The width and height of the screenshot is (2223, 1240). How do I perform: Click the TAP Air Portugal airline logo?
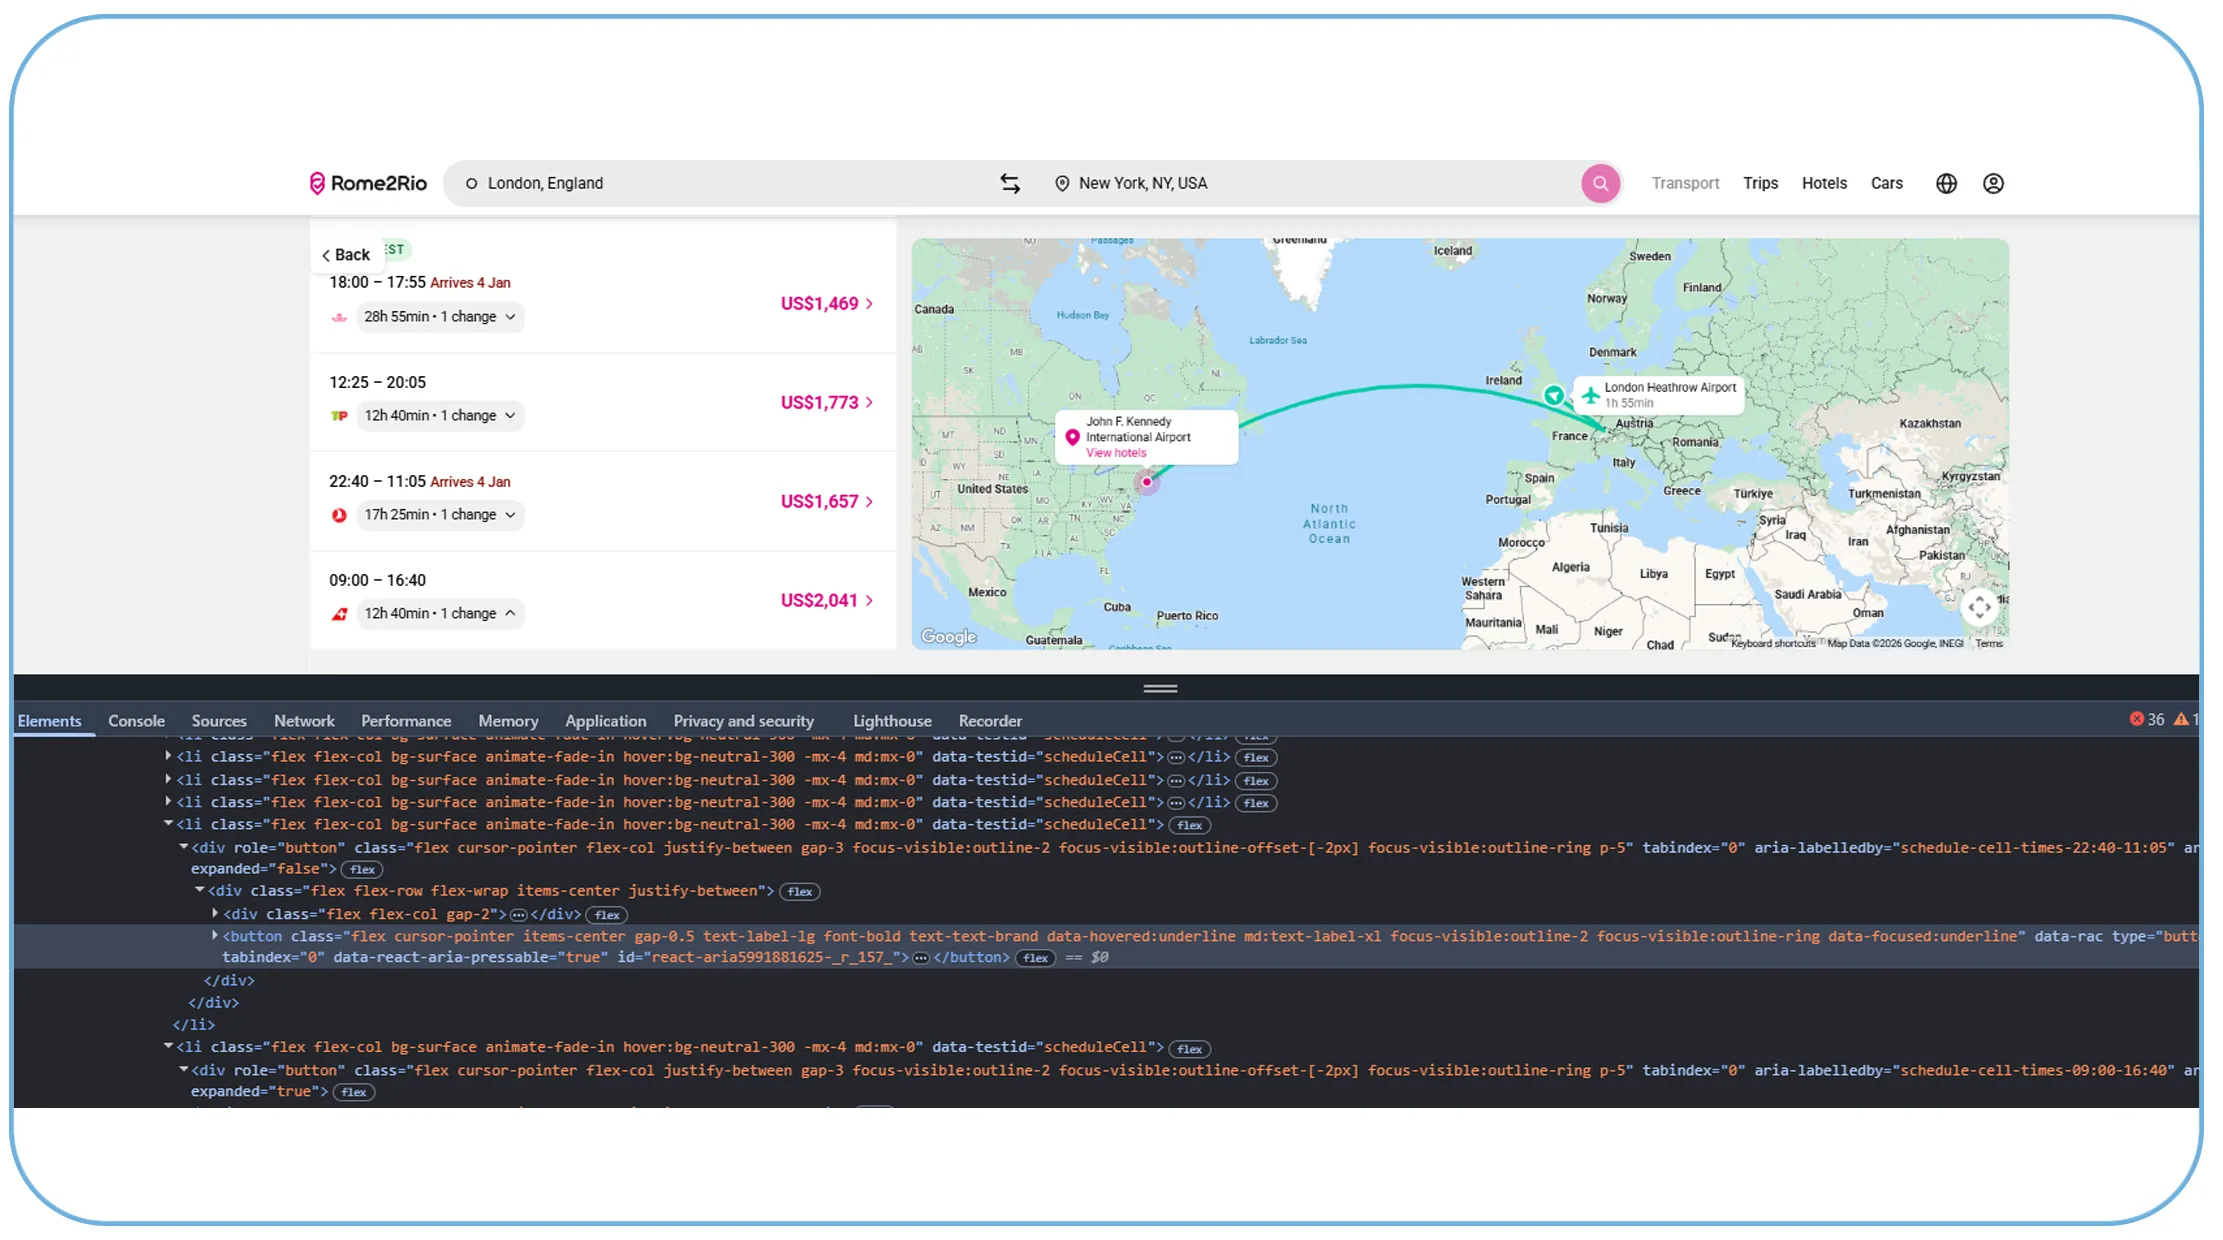(x=340, y=415)
